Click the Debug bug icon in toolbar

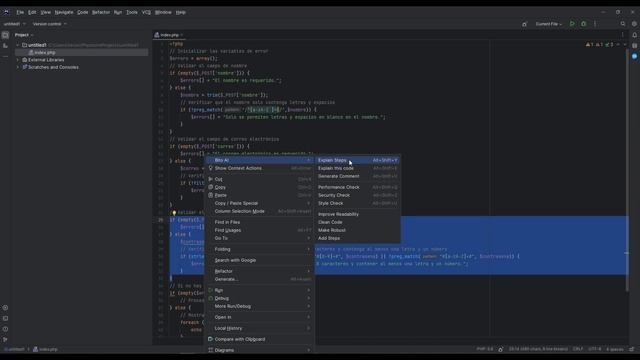pos(584,24)
